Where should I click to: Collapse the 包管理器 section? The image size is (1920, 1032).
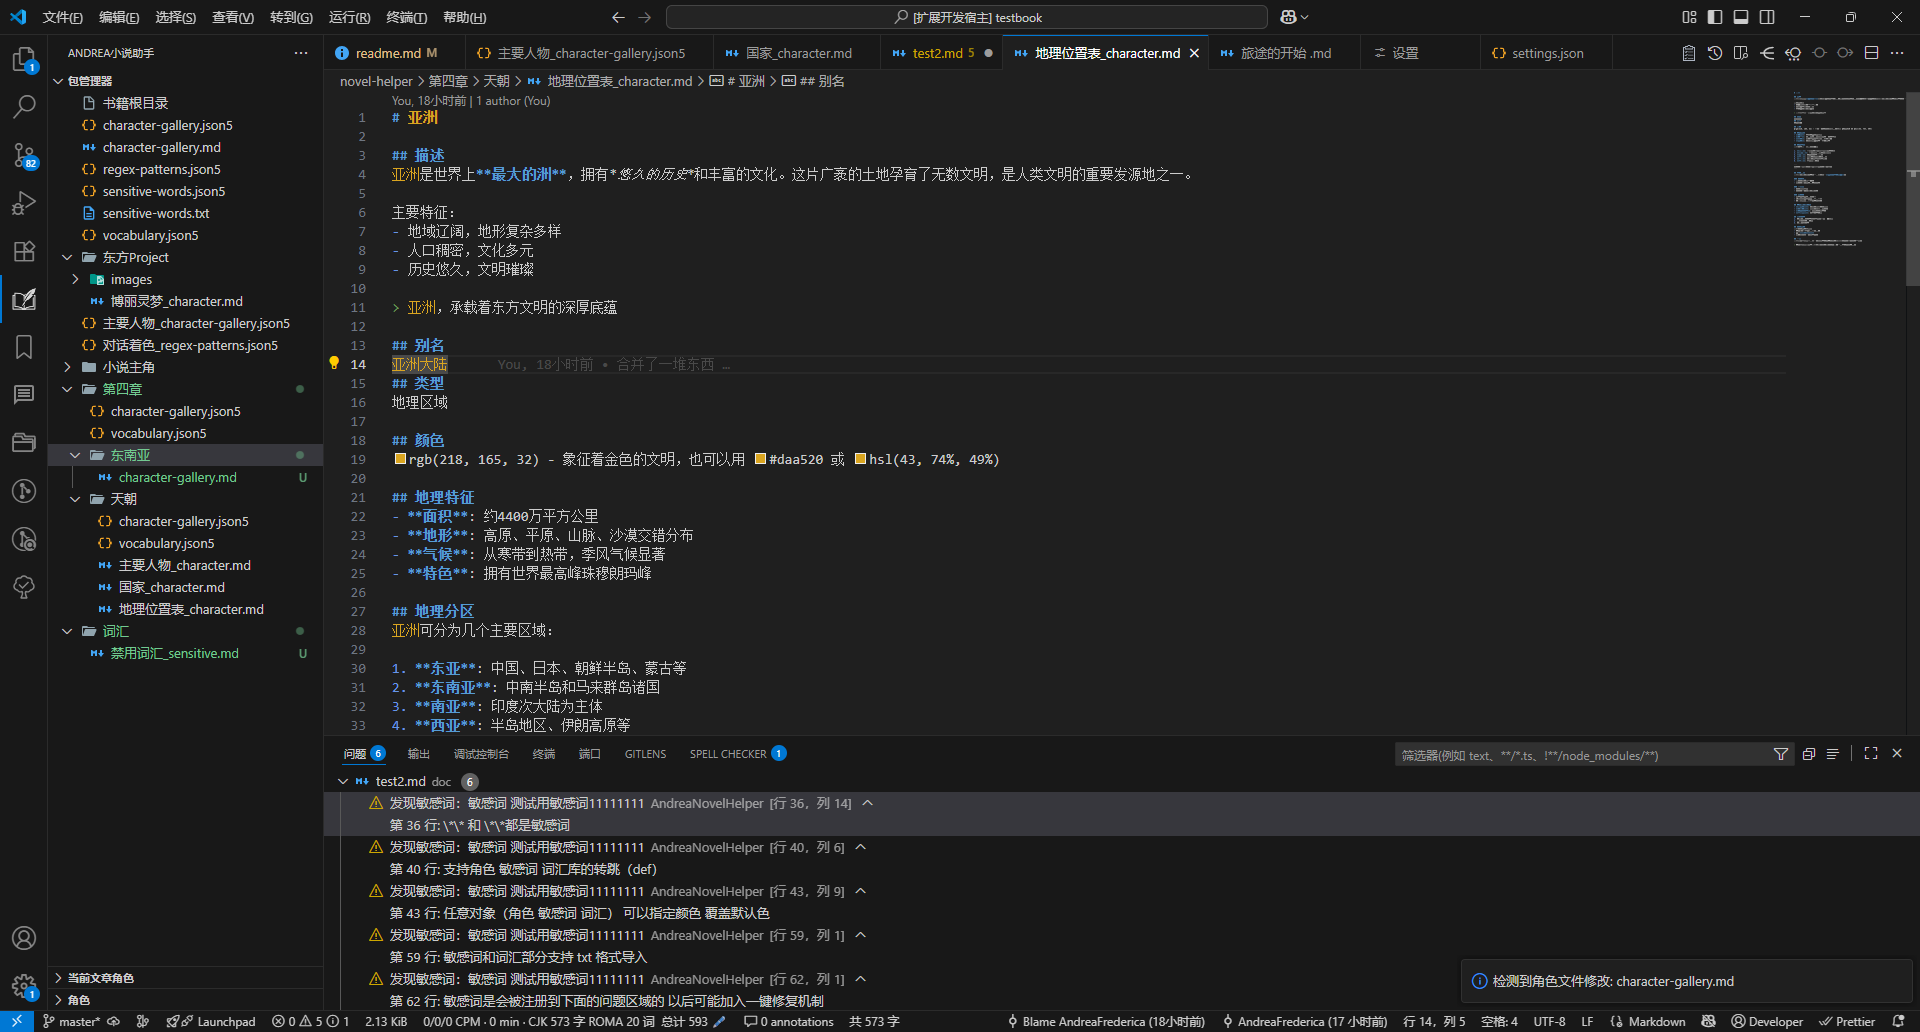[58, 81]
